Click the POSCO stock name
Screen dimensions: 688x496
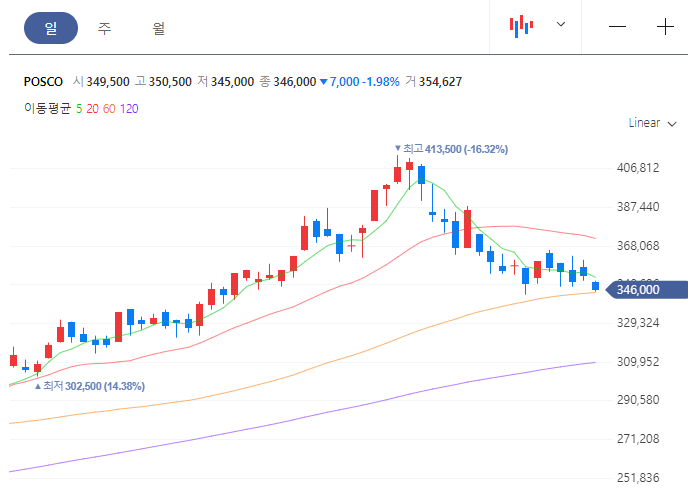43,82
